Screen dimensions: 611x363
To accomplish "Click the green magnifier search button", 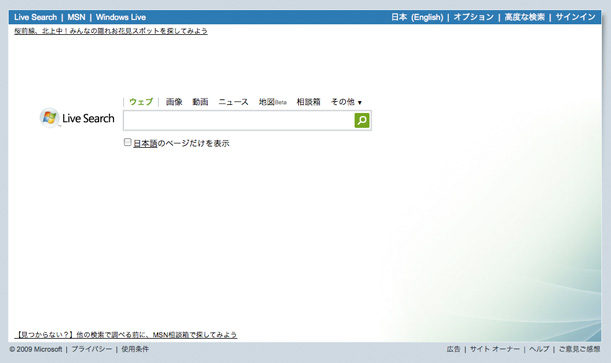I will click(362, 120).
